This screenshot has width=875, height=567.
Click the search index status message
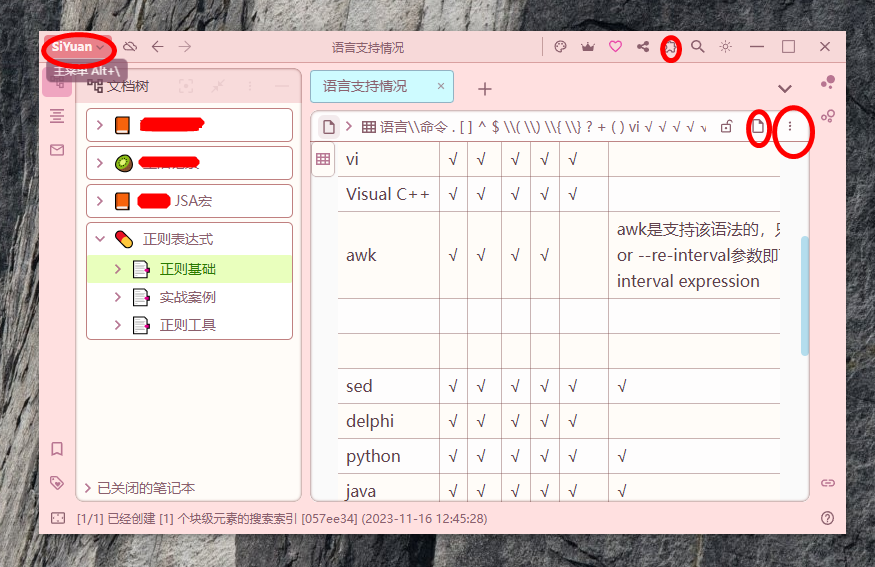(x=282, y=518)
